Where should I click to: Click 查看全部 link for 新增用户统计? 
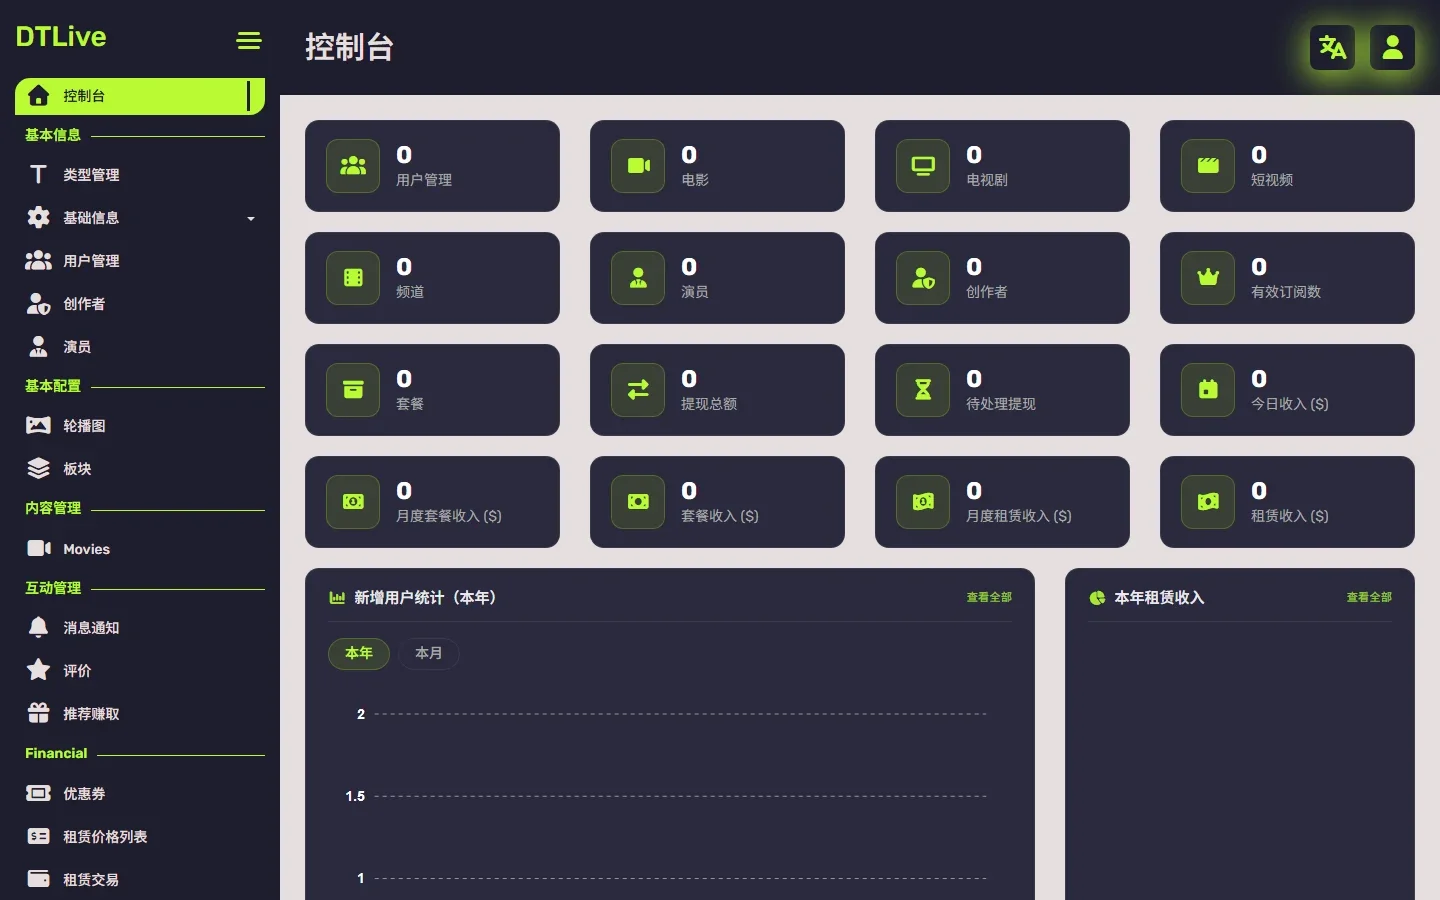tap(989, 597)
